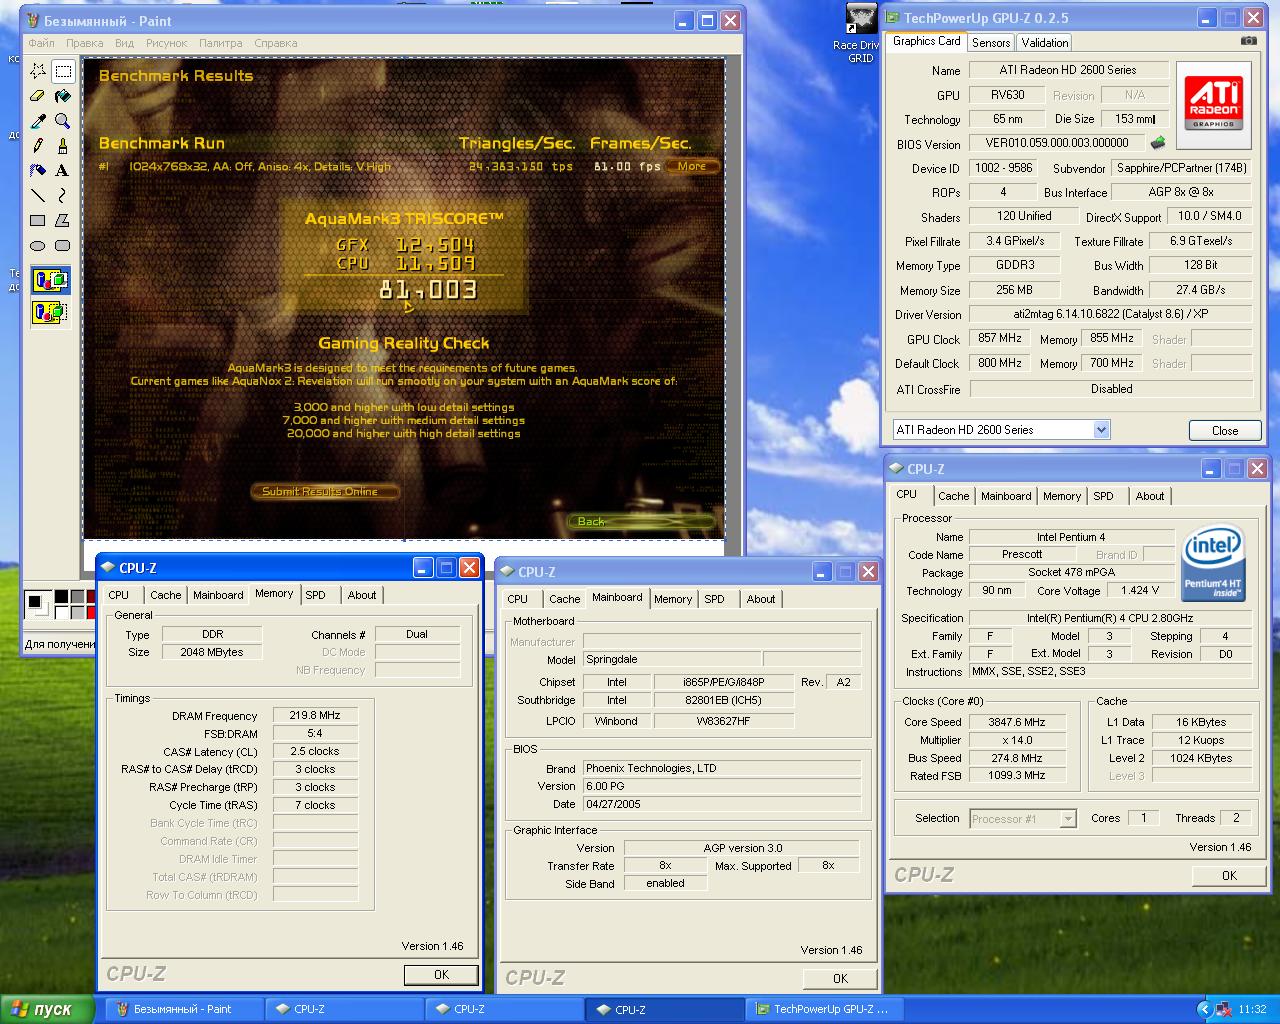Pick the black color in Paint palette
Screen dimensions: 1280x1024
point(62,596)
